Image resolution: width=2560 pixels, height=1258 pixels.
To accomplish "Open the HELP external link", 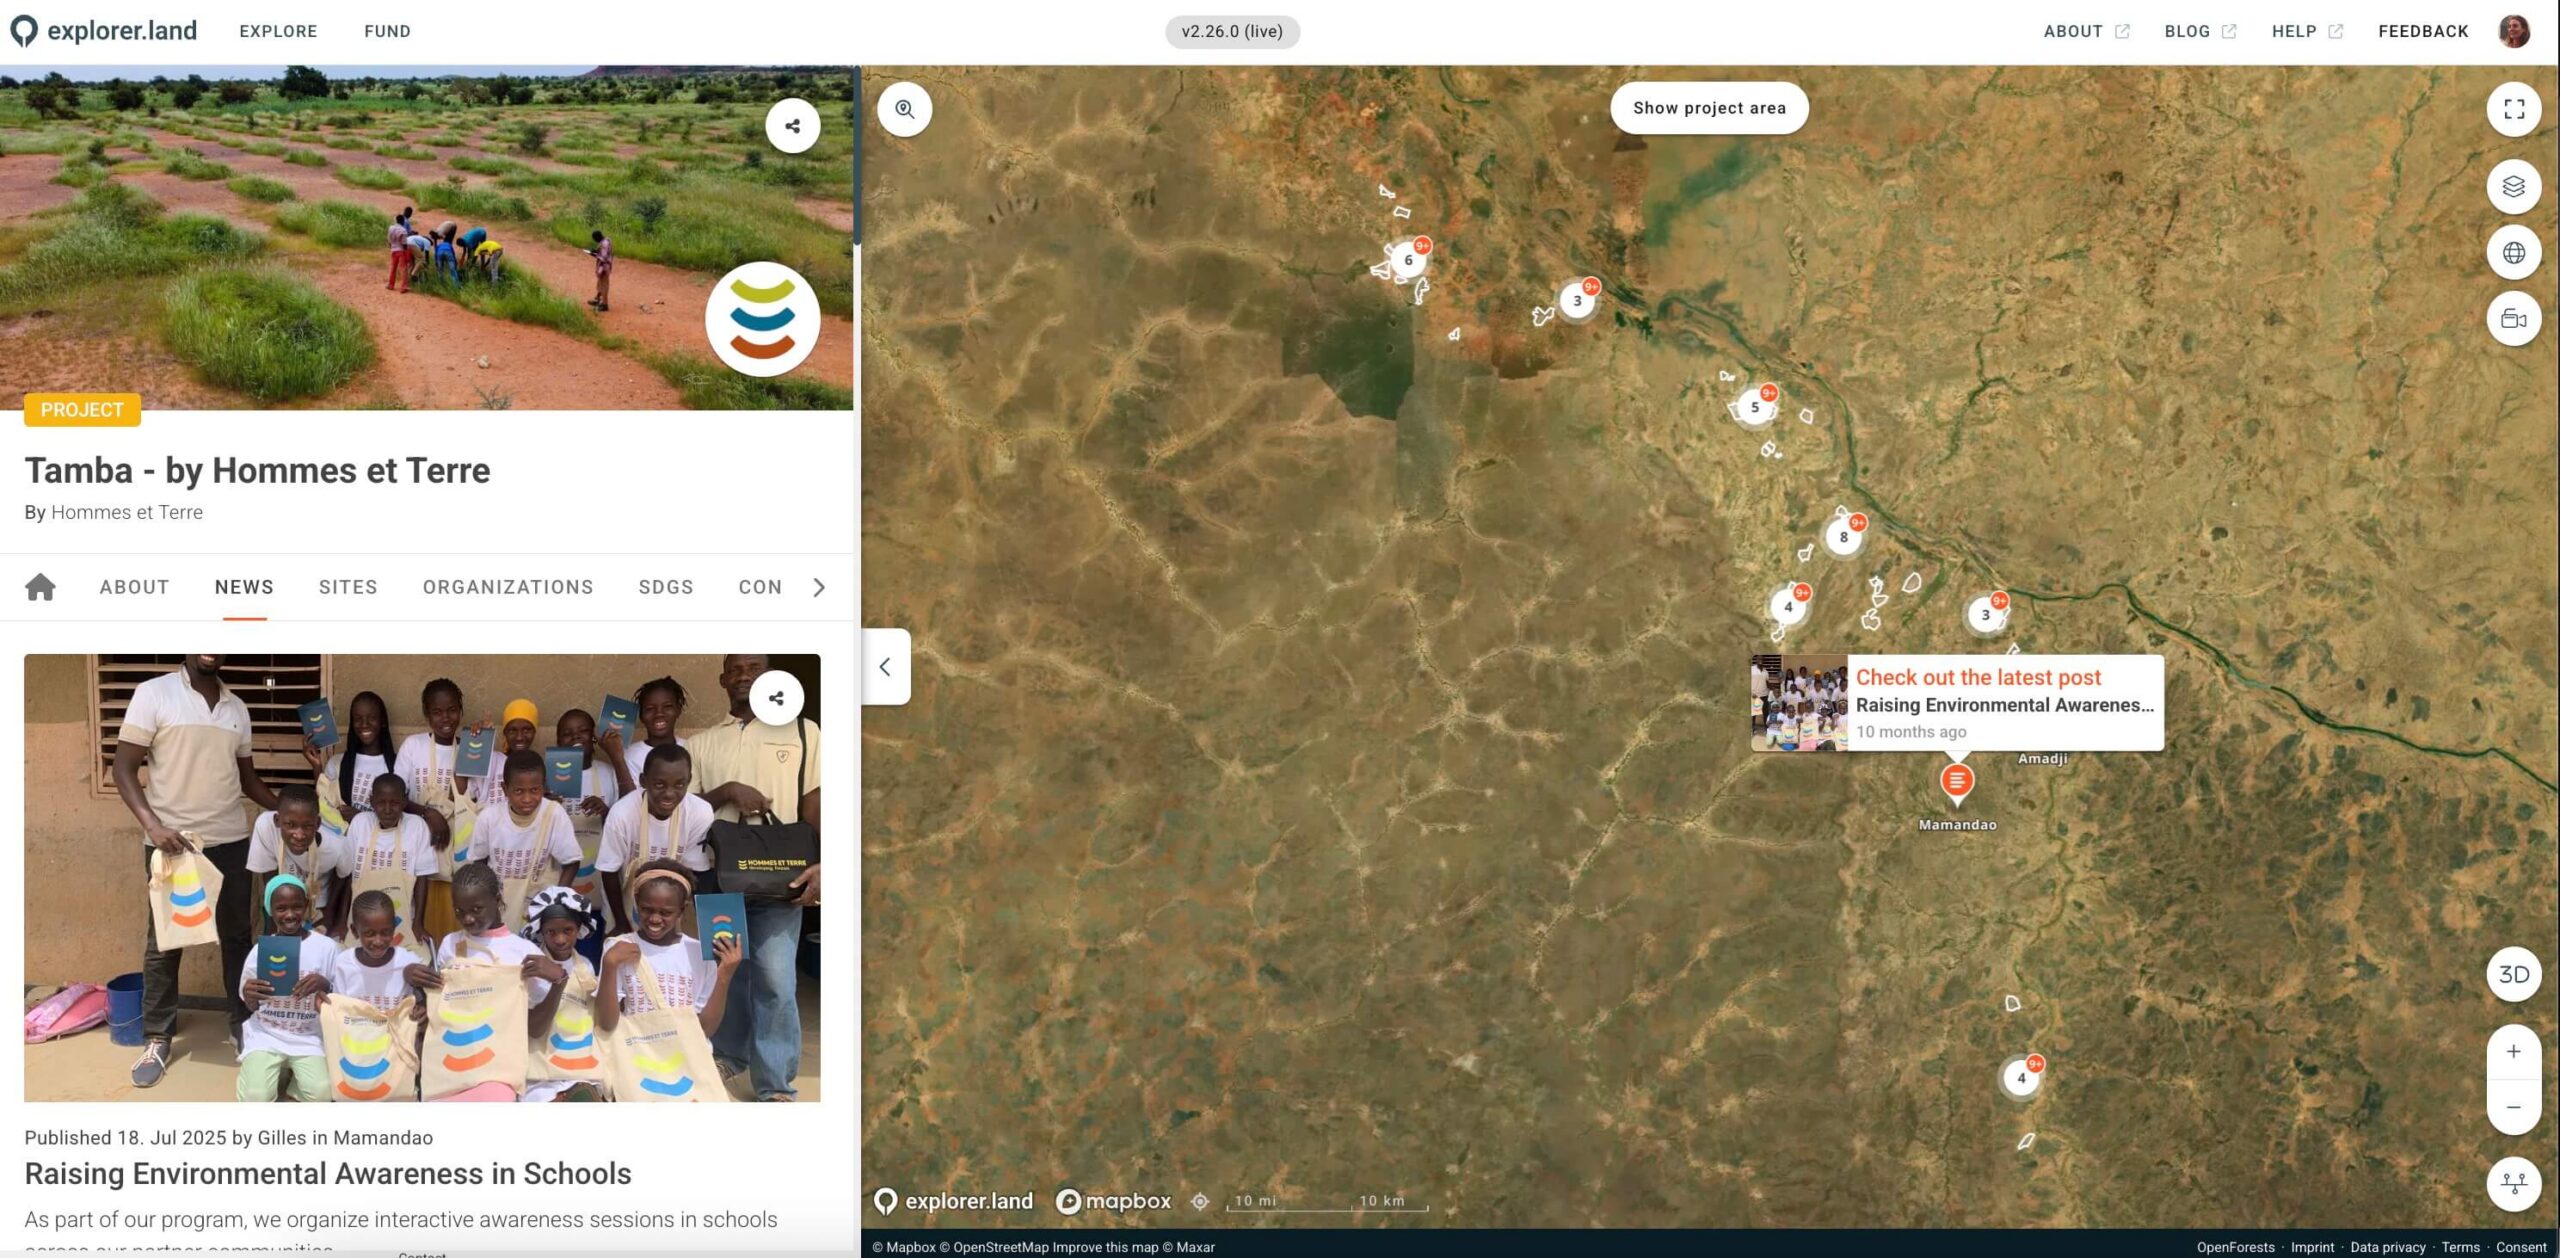I will point(2307,31).
